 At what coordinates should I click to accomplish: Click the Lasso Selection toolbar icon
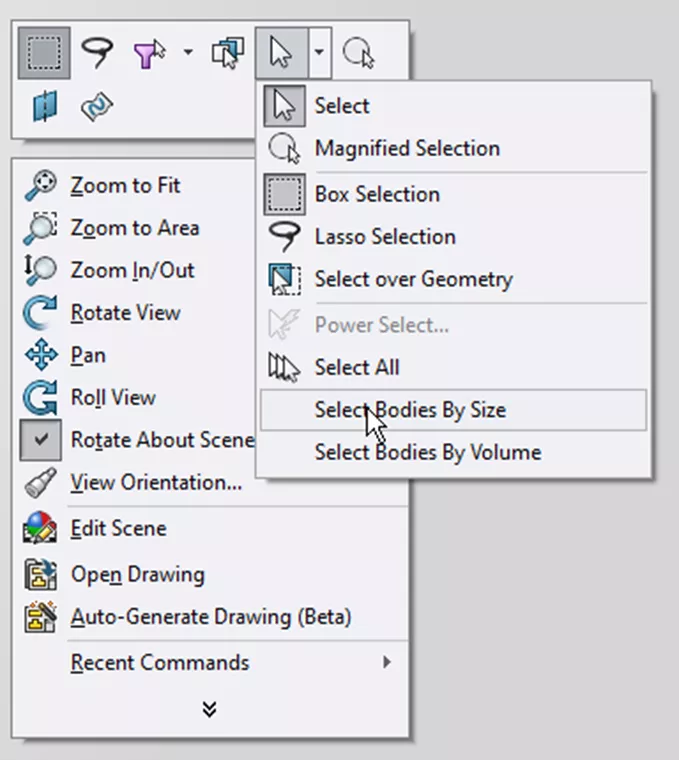(x=98, y=53)
